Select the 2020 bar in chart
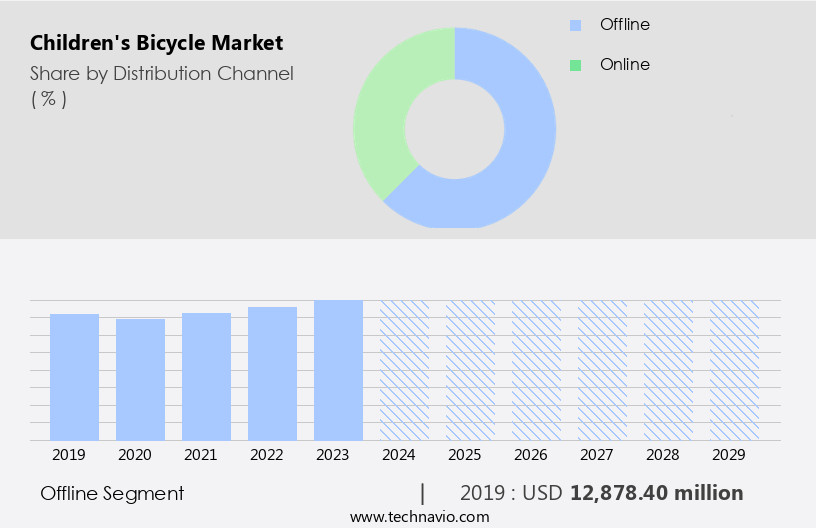 pos(140,380)
